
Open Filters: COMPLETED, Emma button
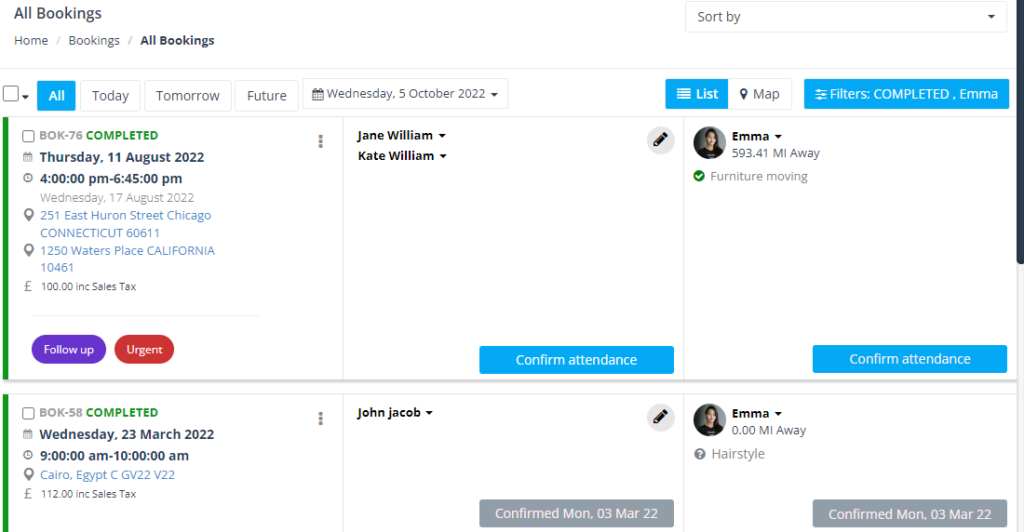[906, 94]
